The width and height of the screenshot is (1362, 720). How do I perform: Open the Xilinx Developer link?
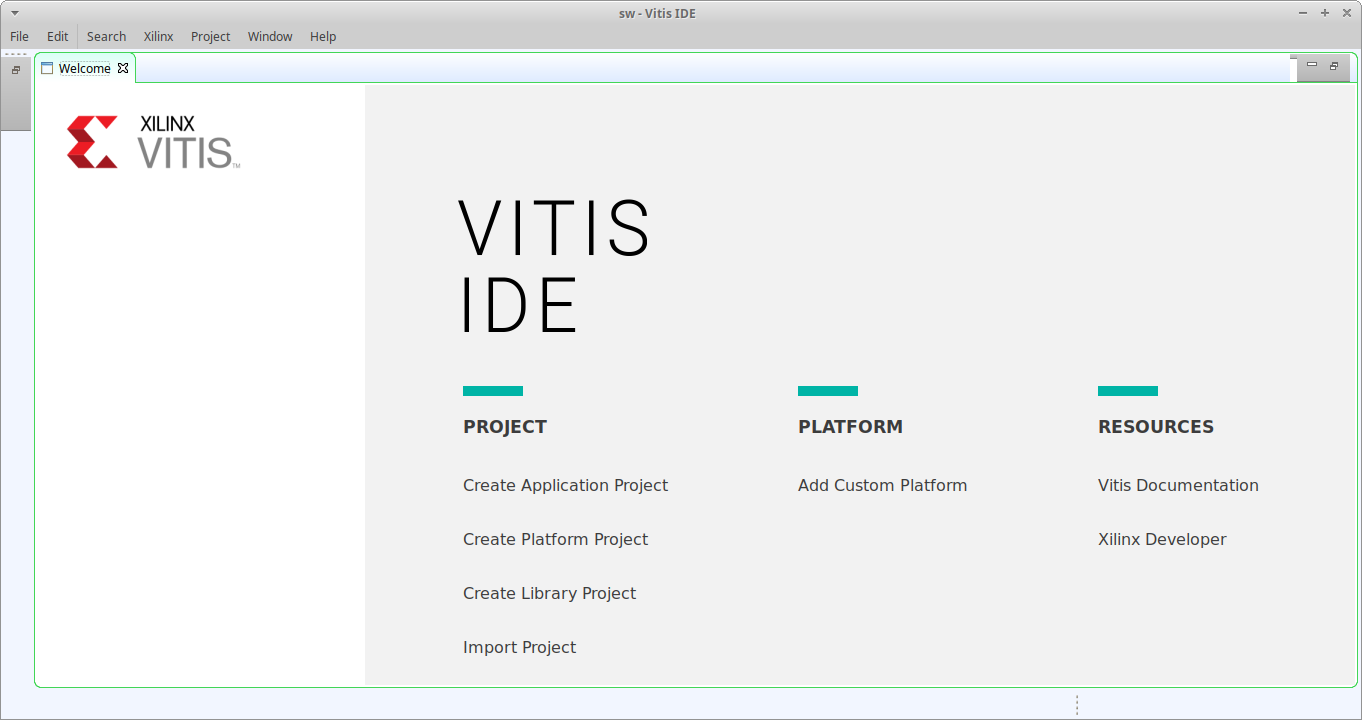pyautogui.click(x=1162, y=539)
